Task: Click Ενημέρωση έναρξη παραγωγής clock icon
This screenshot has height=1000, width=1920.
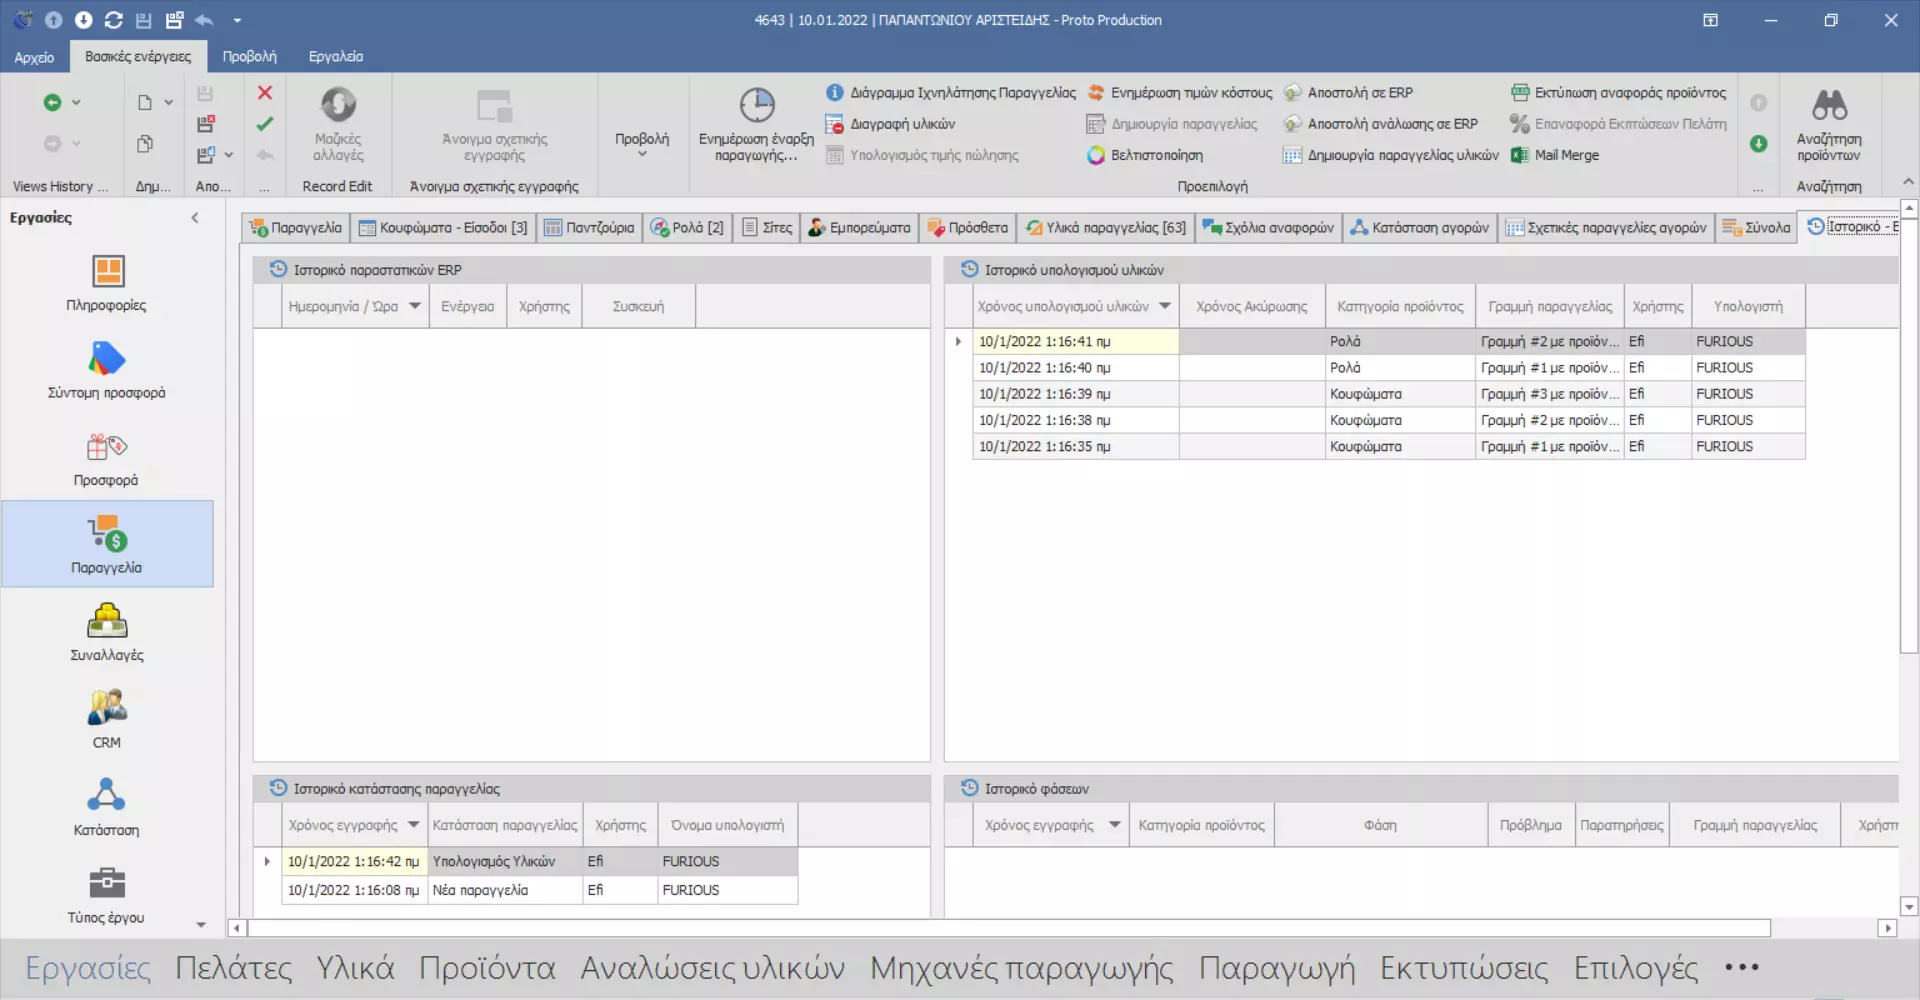Action: coord(756,106)
